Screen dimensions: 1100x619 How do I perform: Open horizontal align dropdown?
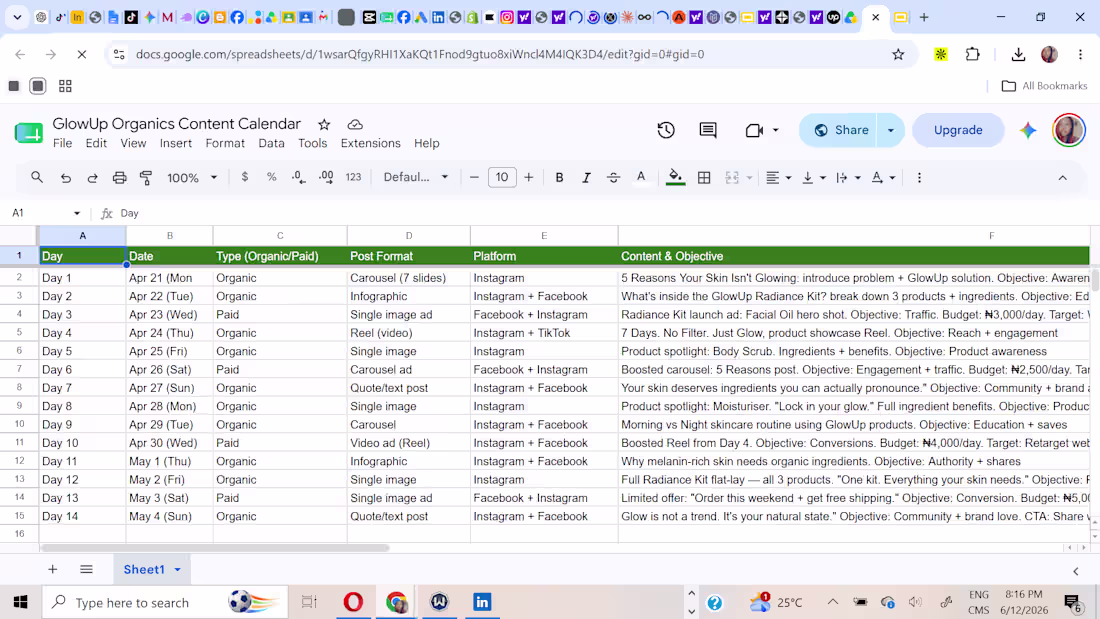[x=778, y=178]
